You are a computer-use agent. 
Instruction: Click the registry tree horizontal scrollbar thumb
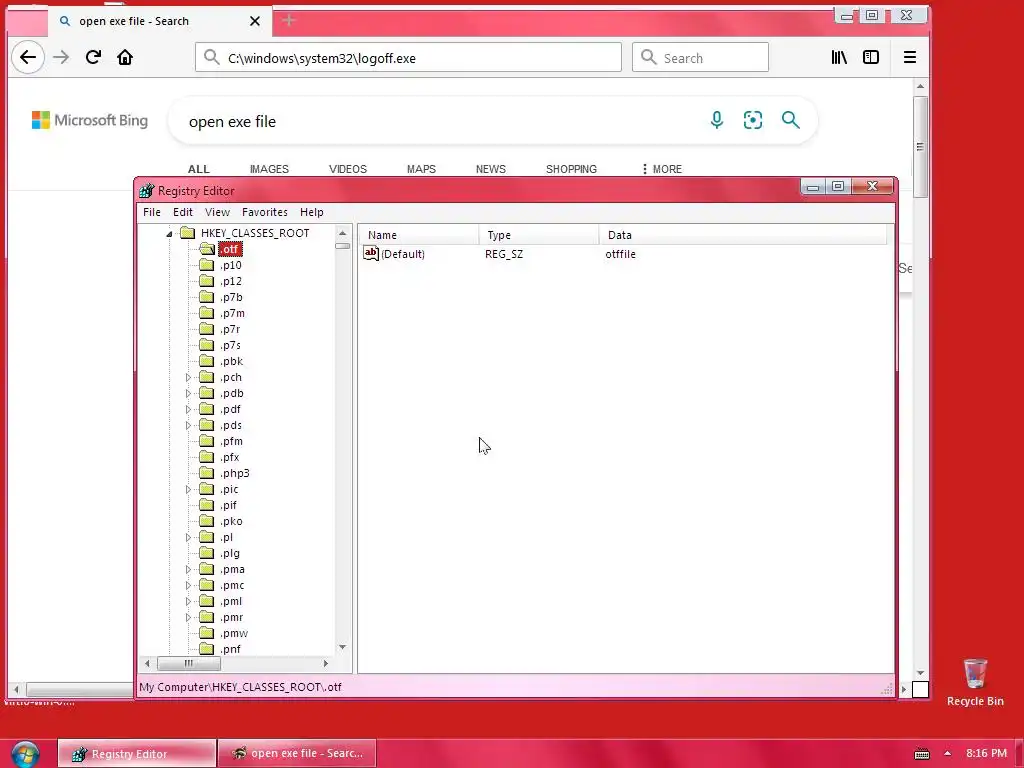pos(189,664)
